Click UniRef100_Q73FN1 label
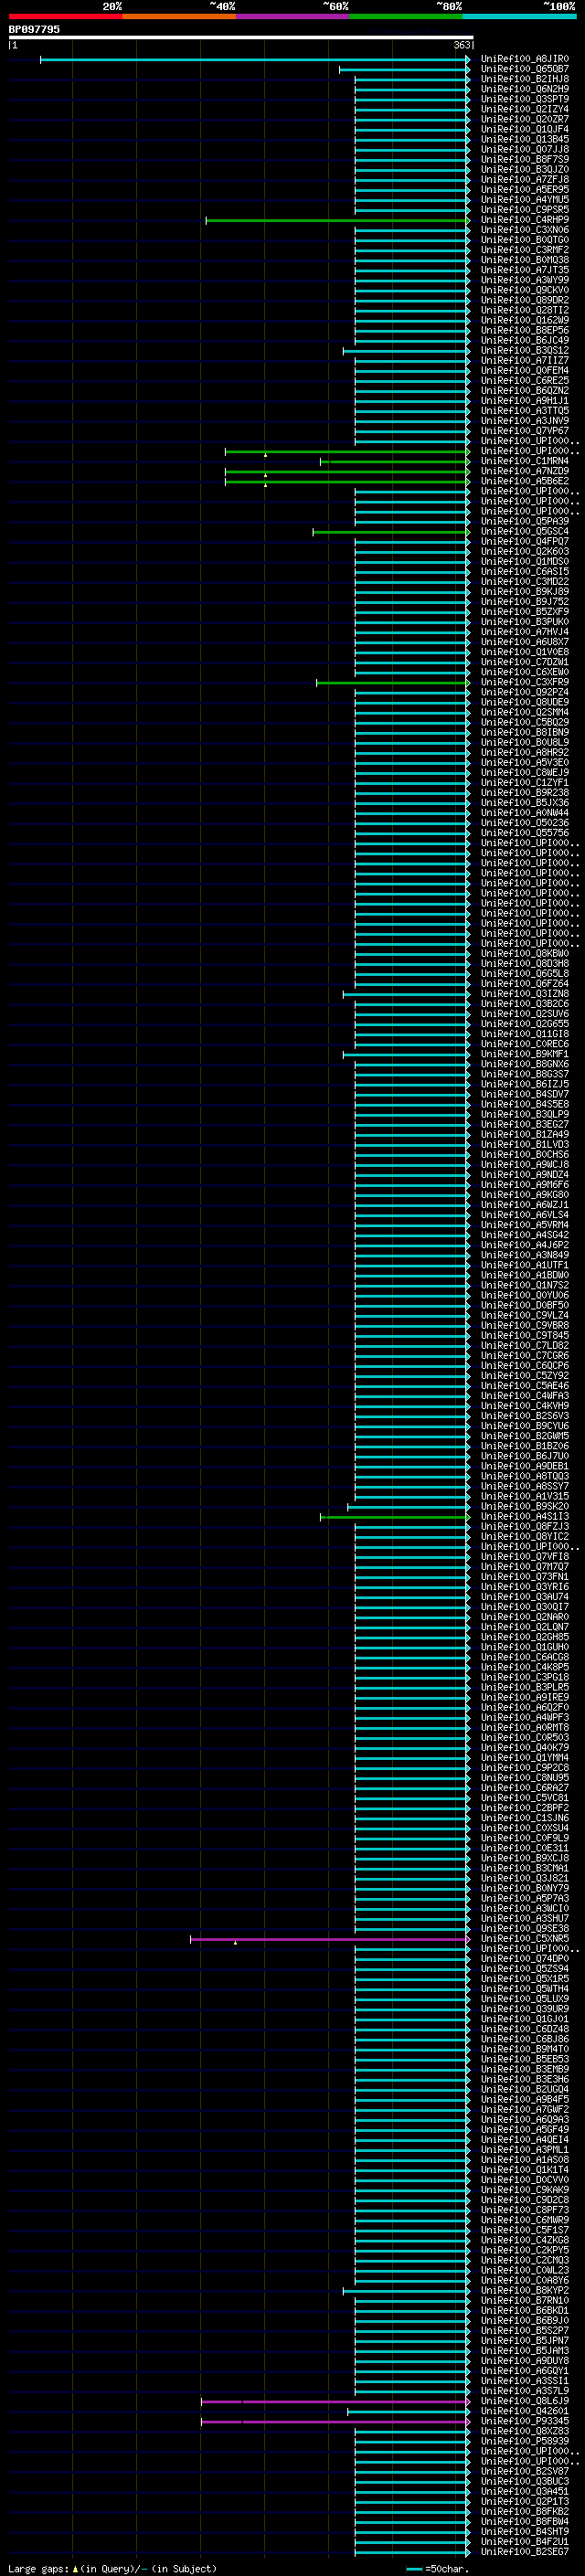 pyautogui.click(x=525, y=1577)
